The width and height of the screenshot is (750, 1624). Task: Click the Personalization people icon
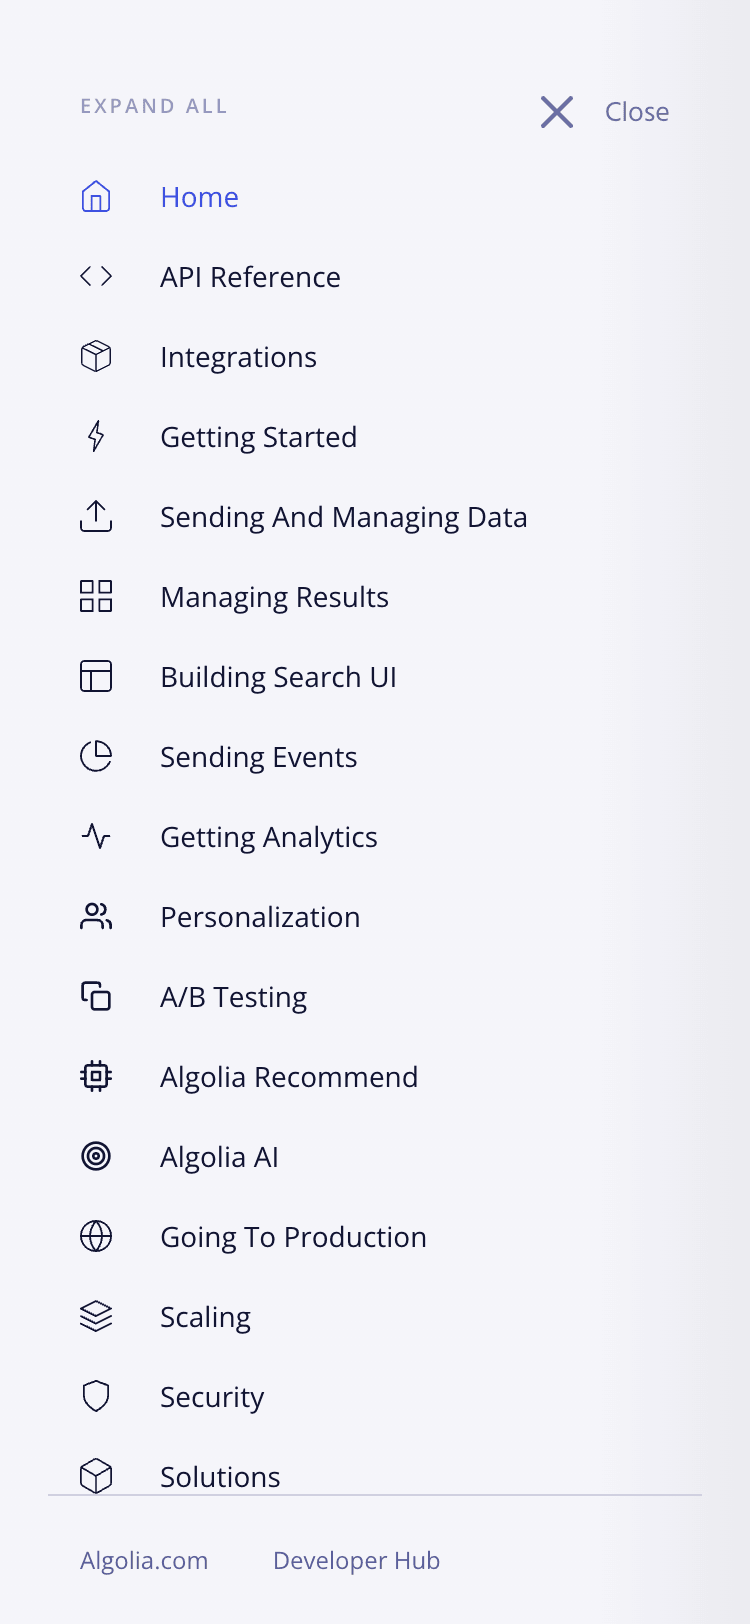[x=95, y=916]
